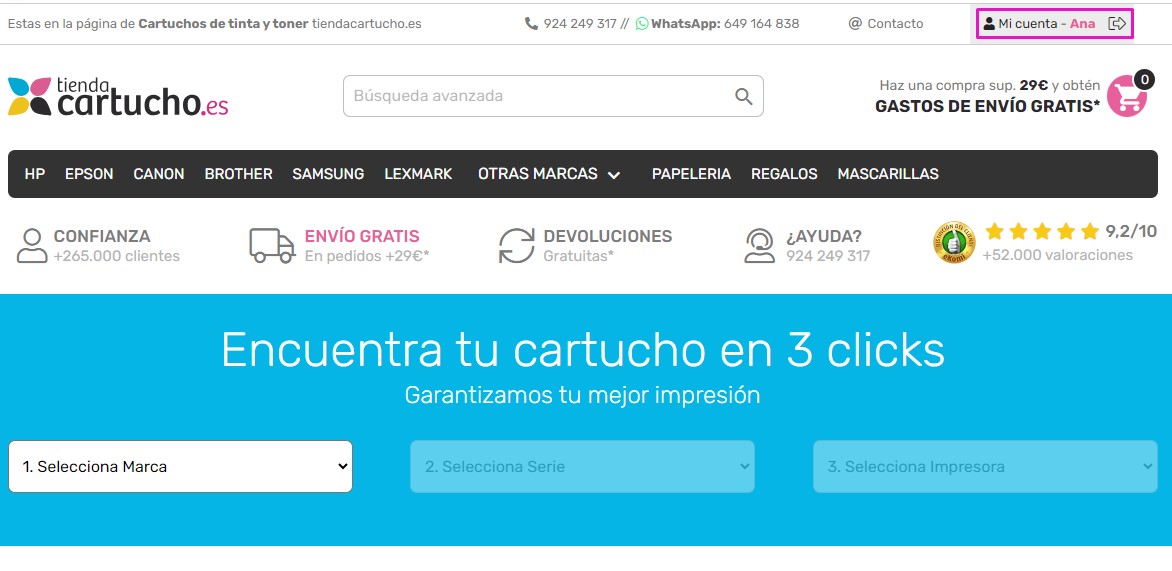Open the LEXMARK menu item
Viewport: 1172px width, 571px height.
tap(418, 173)
